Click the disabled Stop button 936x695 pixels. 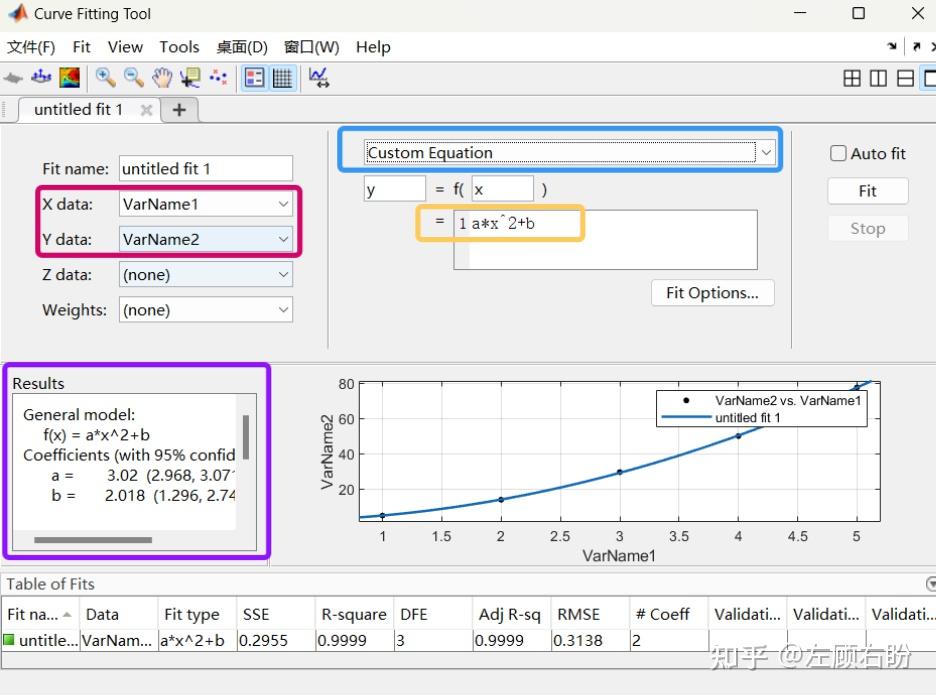[x=867, y=229]
